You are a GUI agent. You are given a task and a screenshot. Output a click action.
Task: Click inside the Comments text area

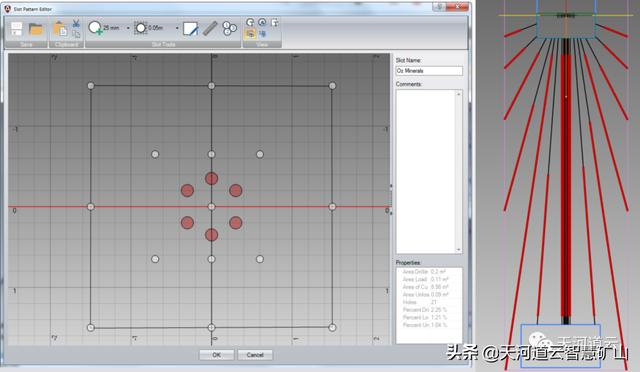(x=426, y=172)
